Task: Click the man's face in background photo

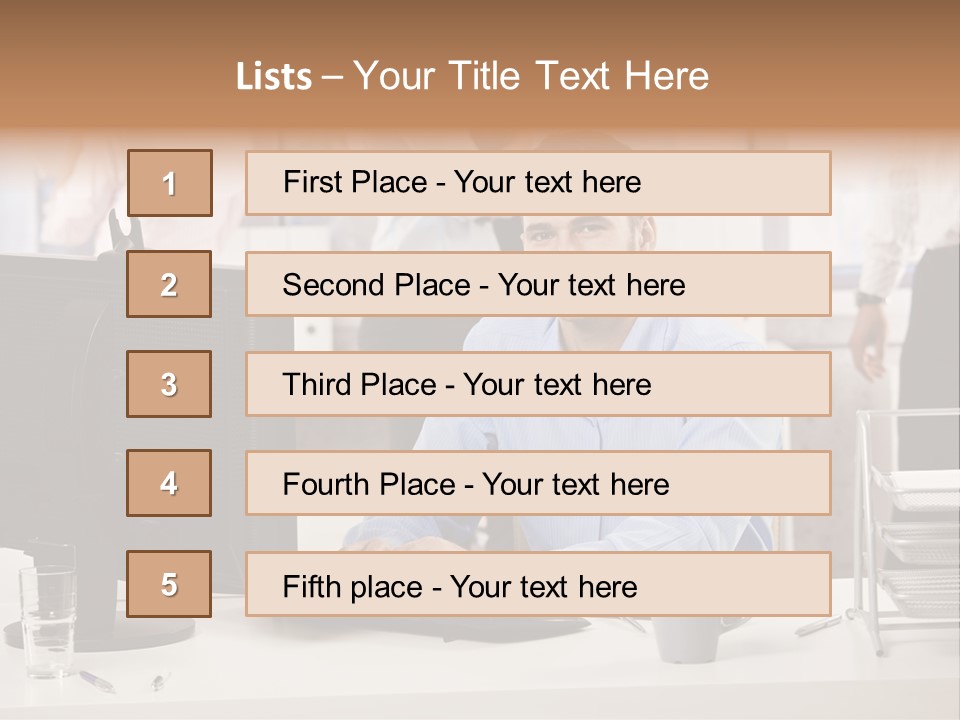Action: click(585, 234)
